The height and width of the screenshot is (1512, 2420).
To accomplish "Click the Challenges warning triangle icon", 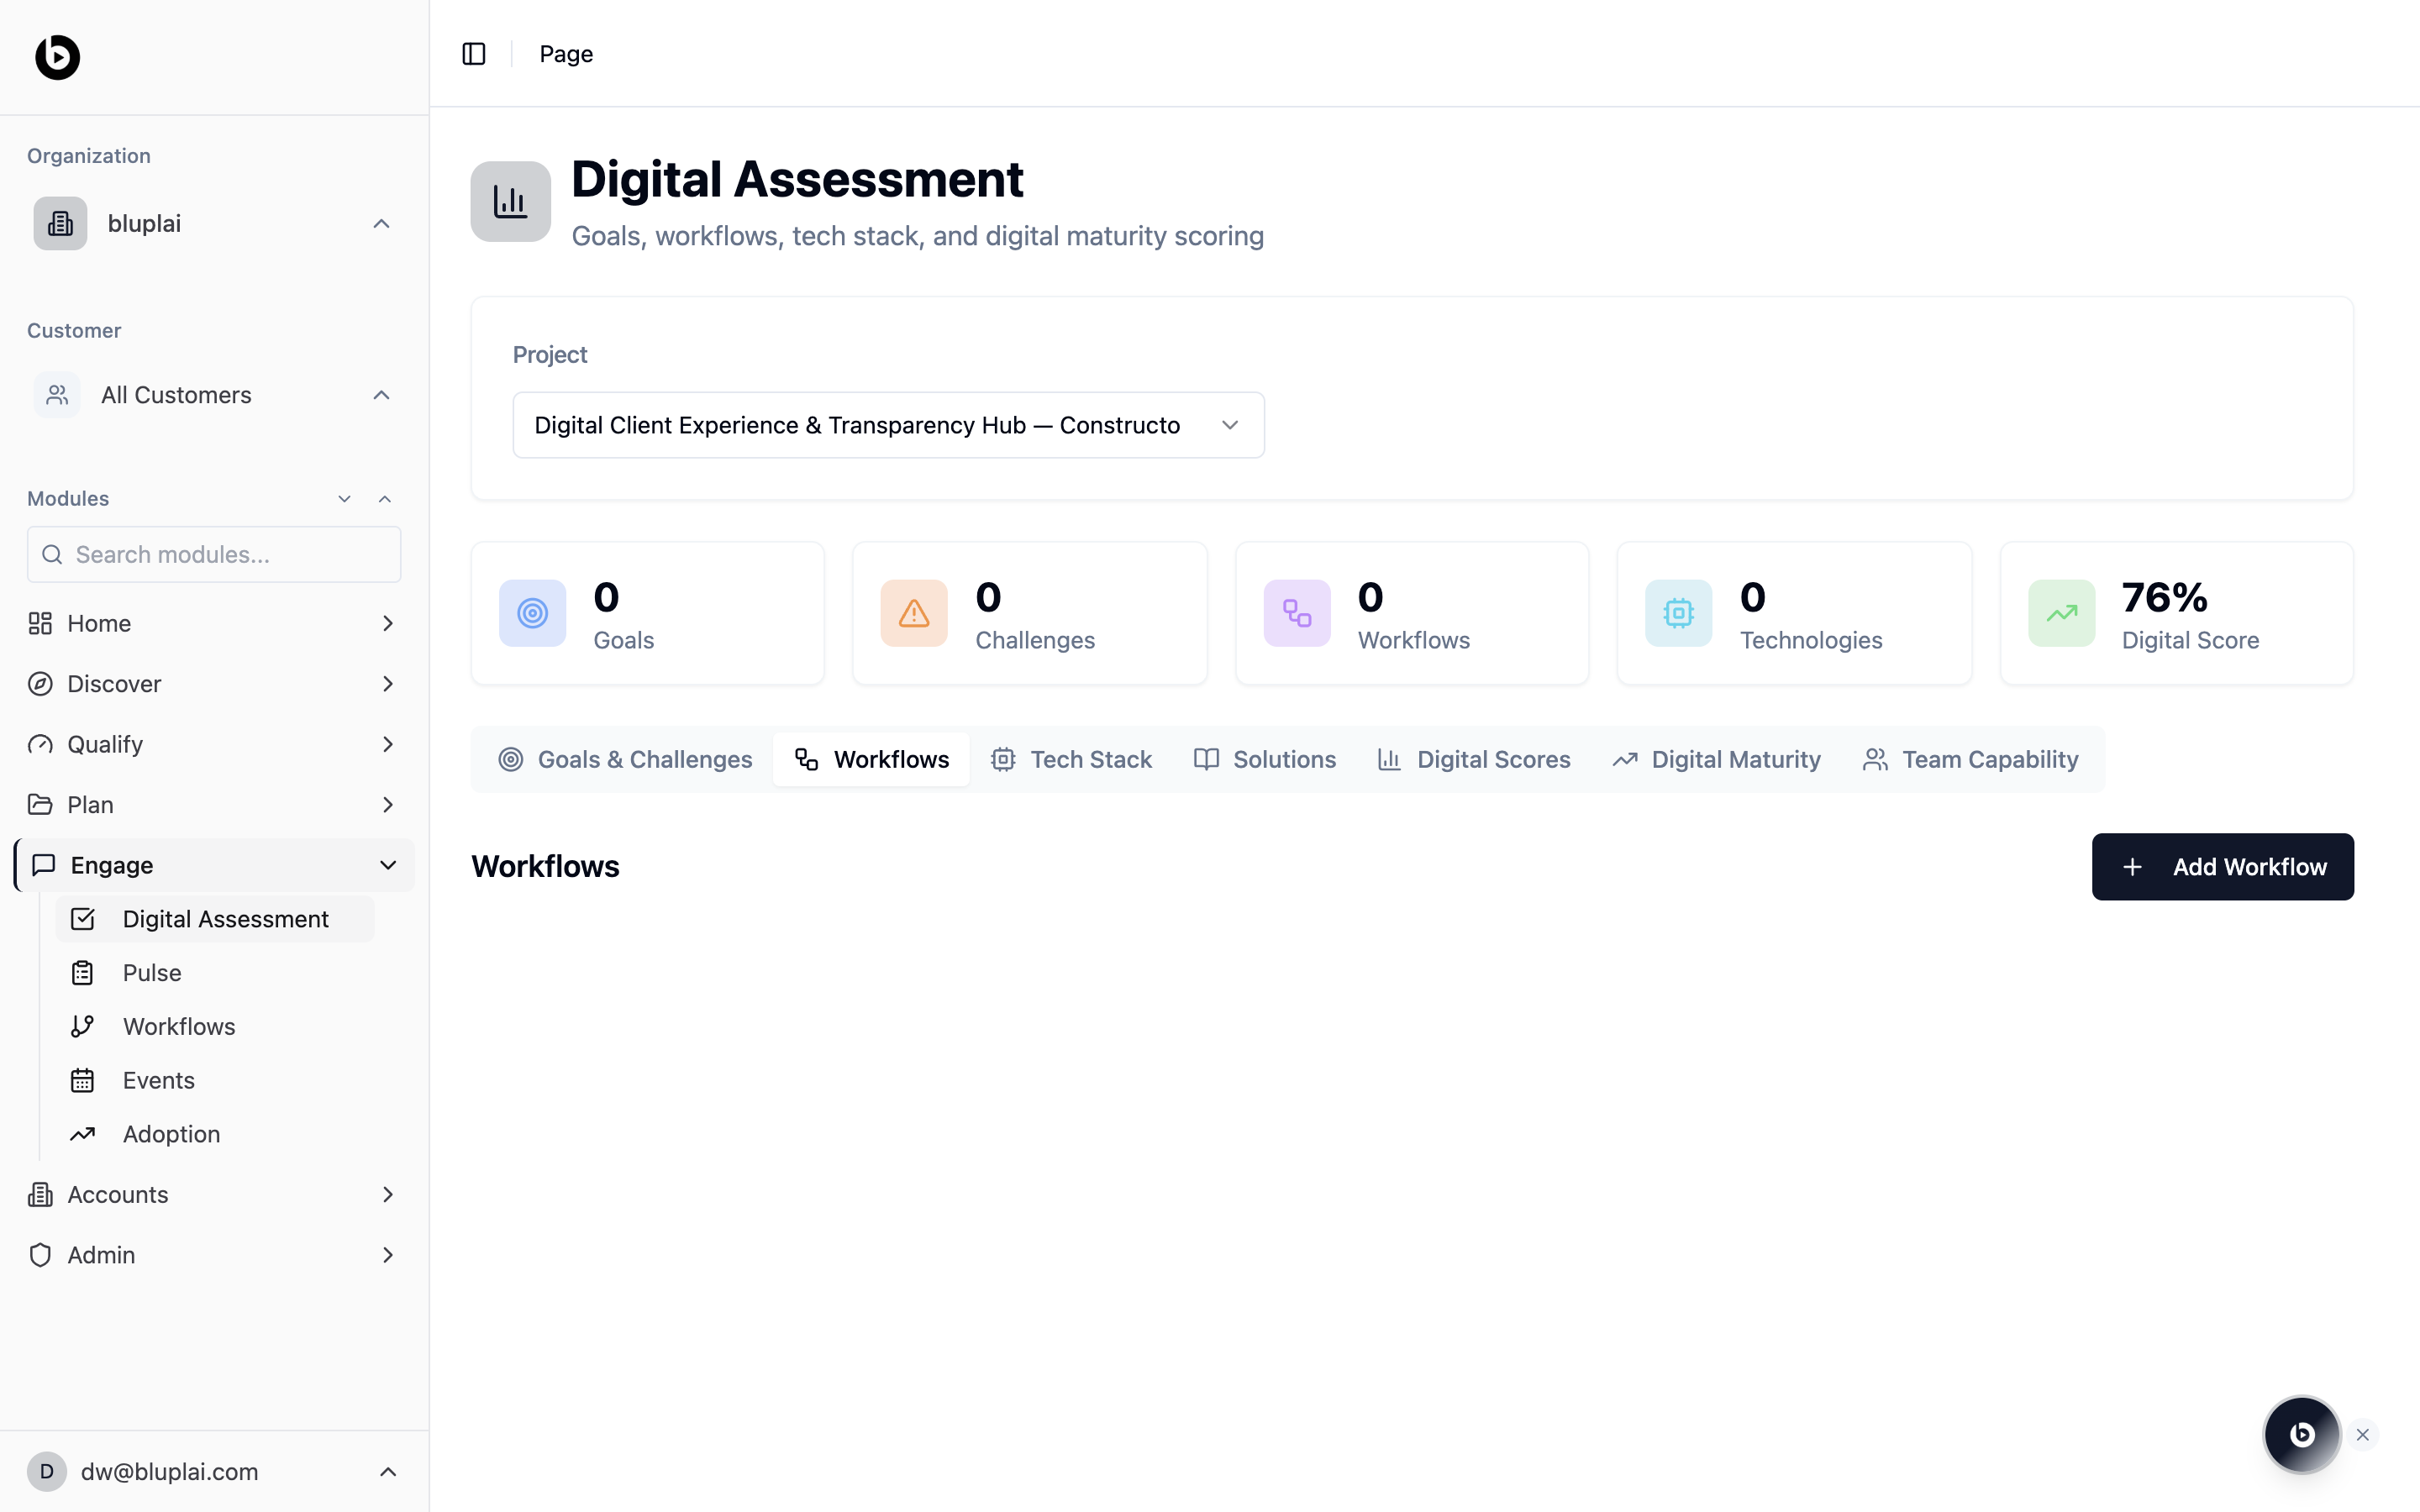I will 913,613.
